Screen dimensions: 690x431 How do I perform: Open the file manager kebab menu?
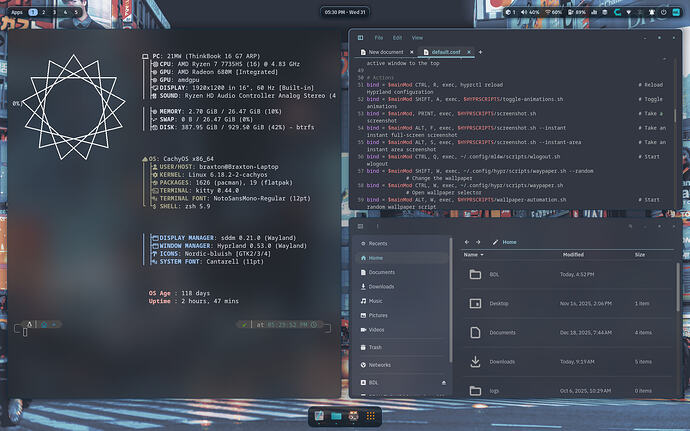point(378,226)
